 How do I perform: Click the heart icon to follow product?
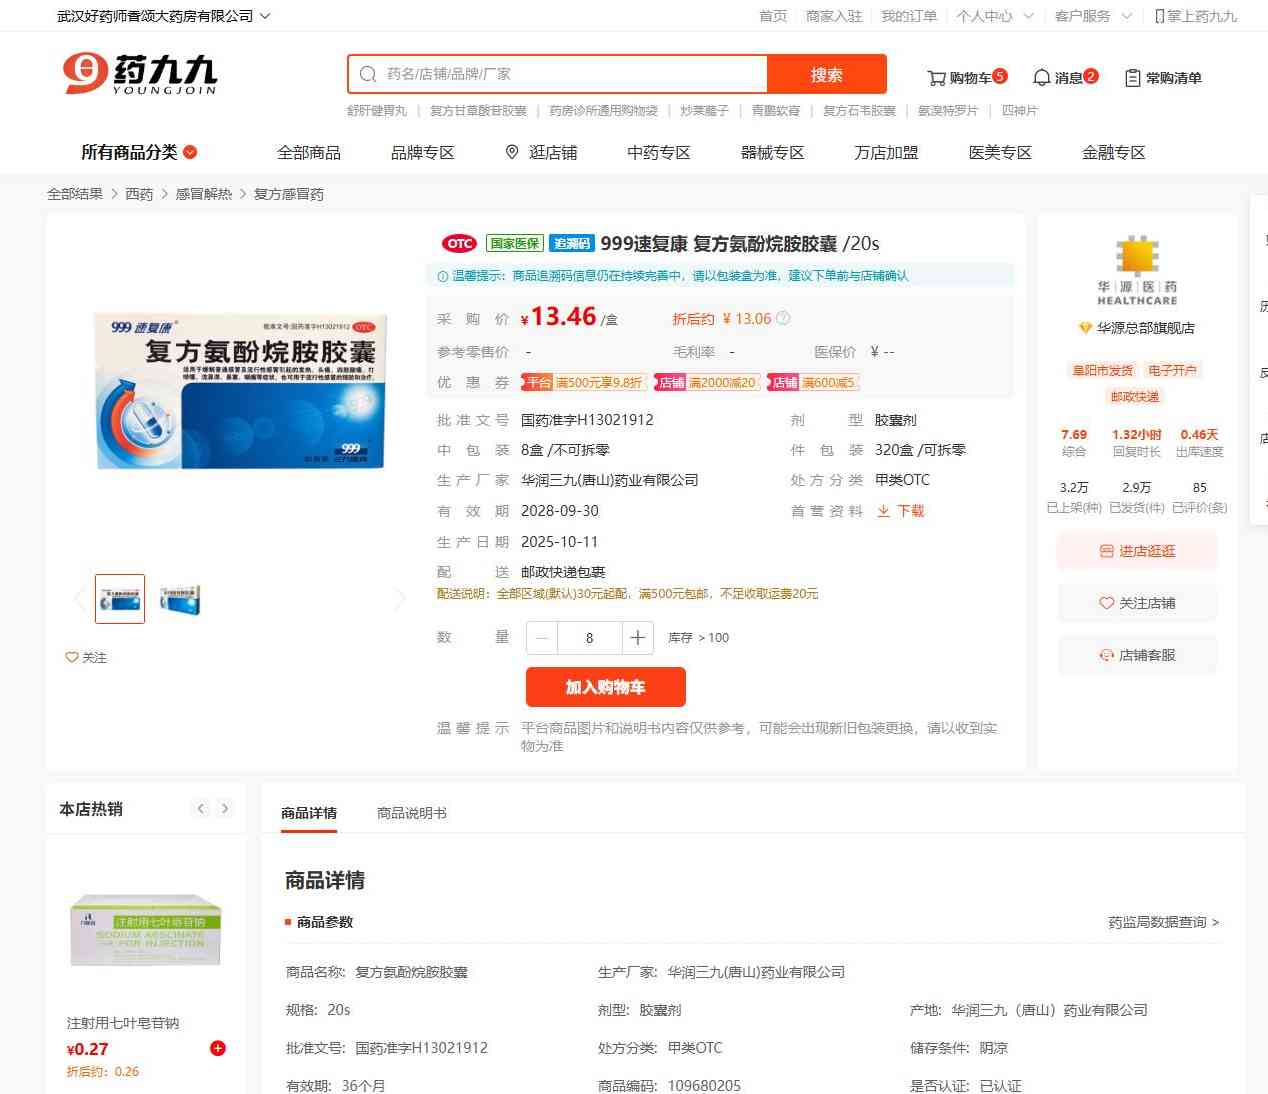[72, 657]
